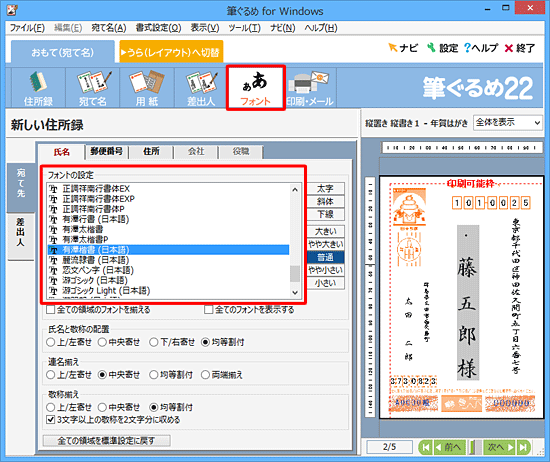Image resolution: width=550 pixels, height=462 pixels.
Task: Set font size to 小さい
Action: click(326, 283)
